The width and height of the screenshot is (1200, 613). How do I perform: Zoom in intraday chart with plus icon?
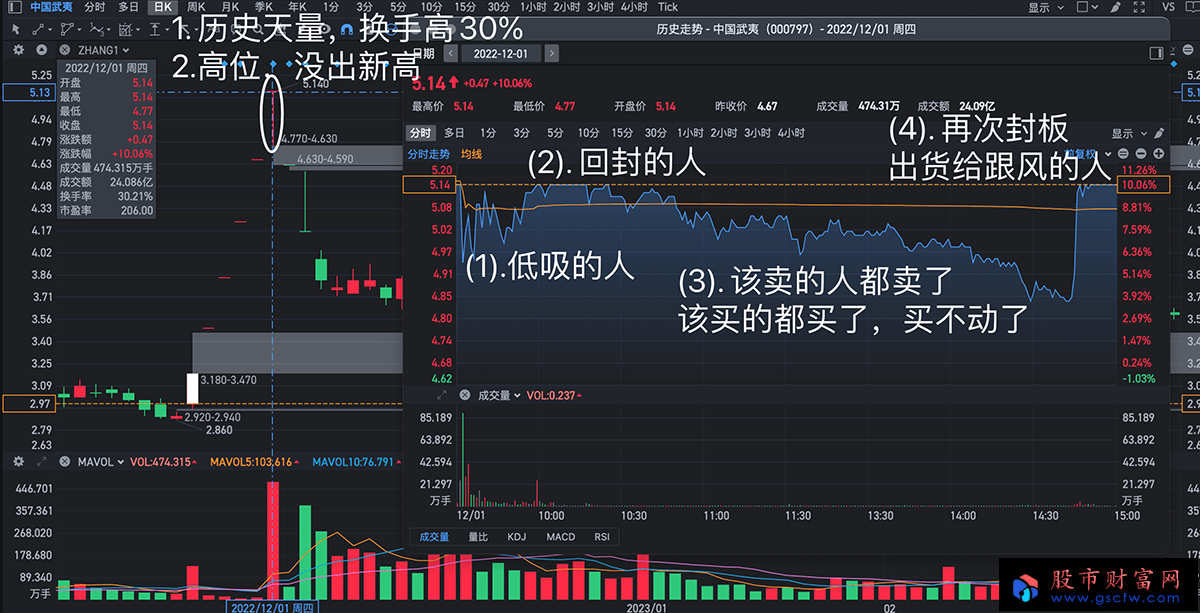tap(1158, 154)
